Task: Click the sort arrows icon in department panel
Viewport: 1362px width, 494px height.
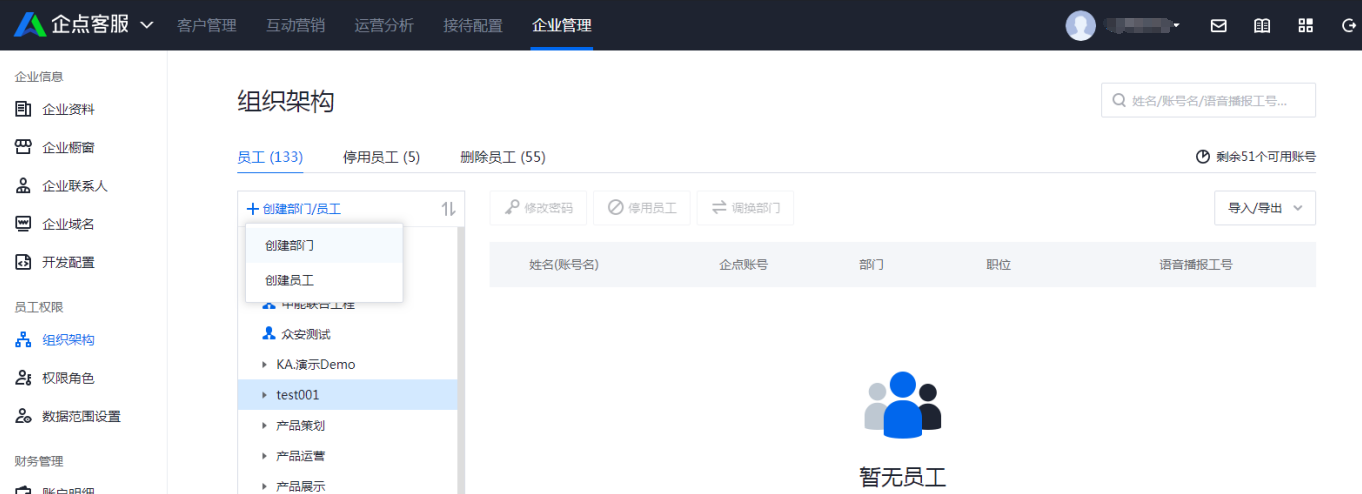Action: tap(448, 209)
